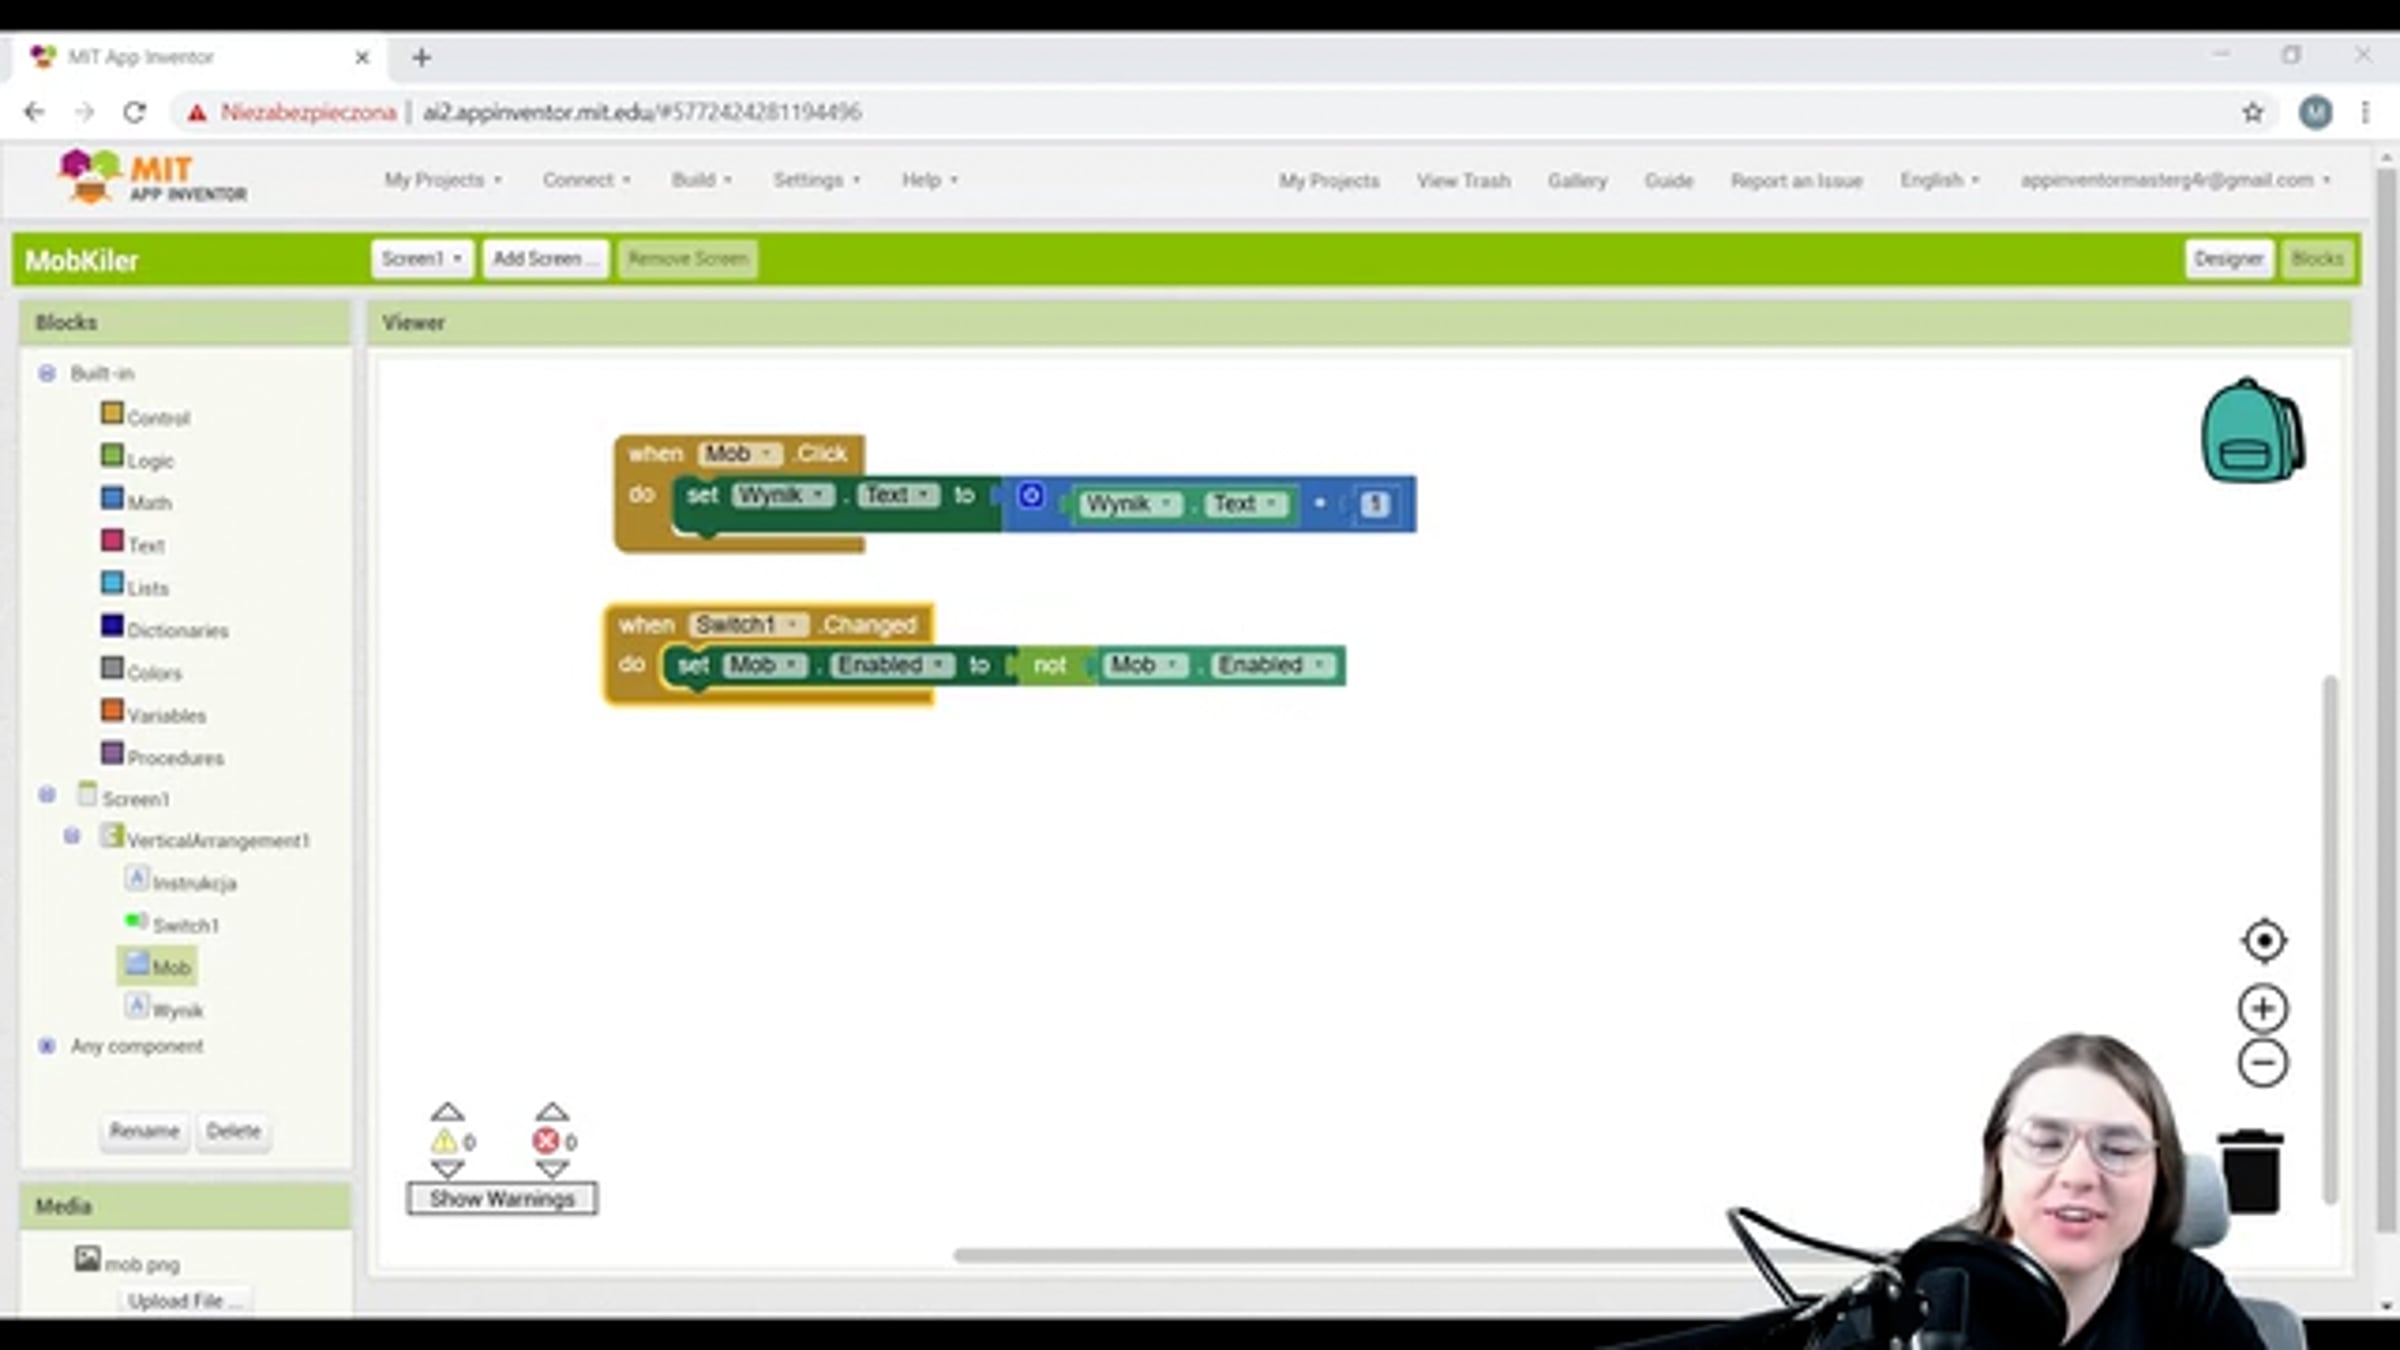The height and width of the screenshot is (1350, 2400).
Task: Collapse the Screen1 tree node
Action: 47,796
